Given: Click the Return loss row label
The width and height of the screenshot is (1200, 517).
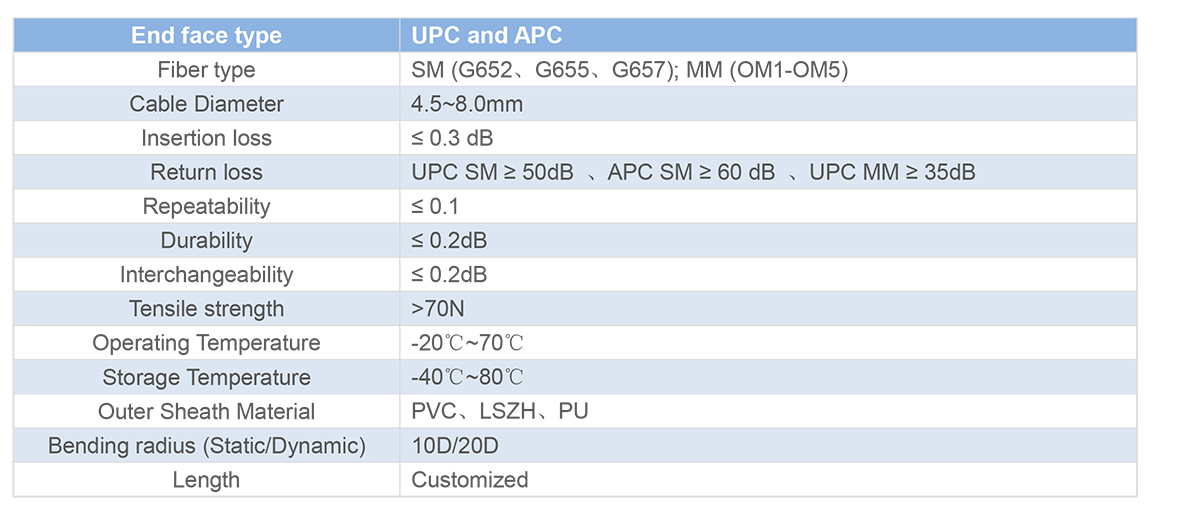Looking at the screenshot, I should 206,172.
